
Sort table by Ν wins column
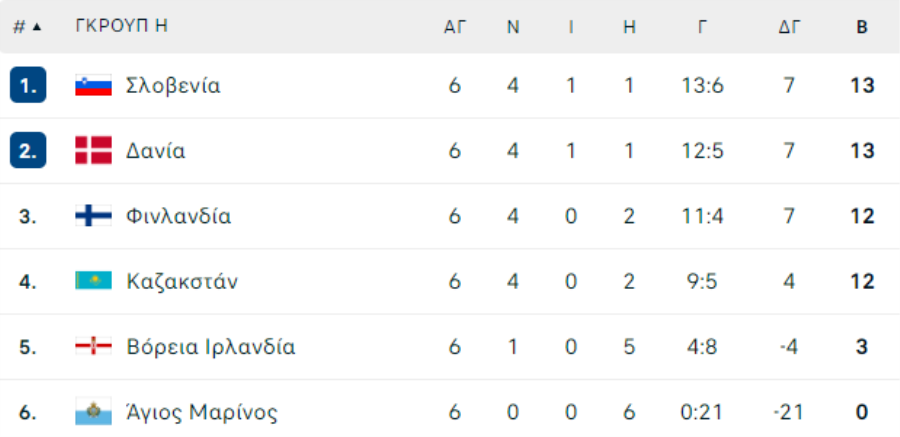tap(513, 27)
